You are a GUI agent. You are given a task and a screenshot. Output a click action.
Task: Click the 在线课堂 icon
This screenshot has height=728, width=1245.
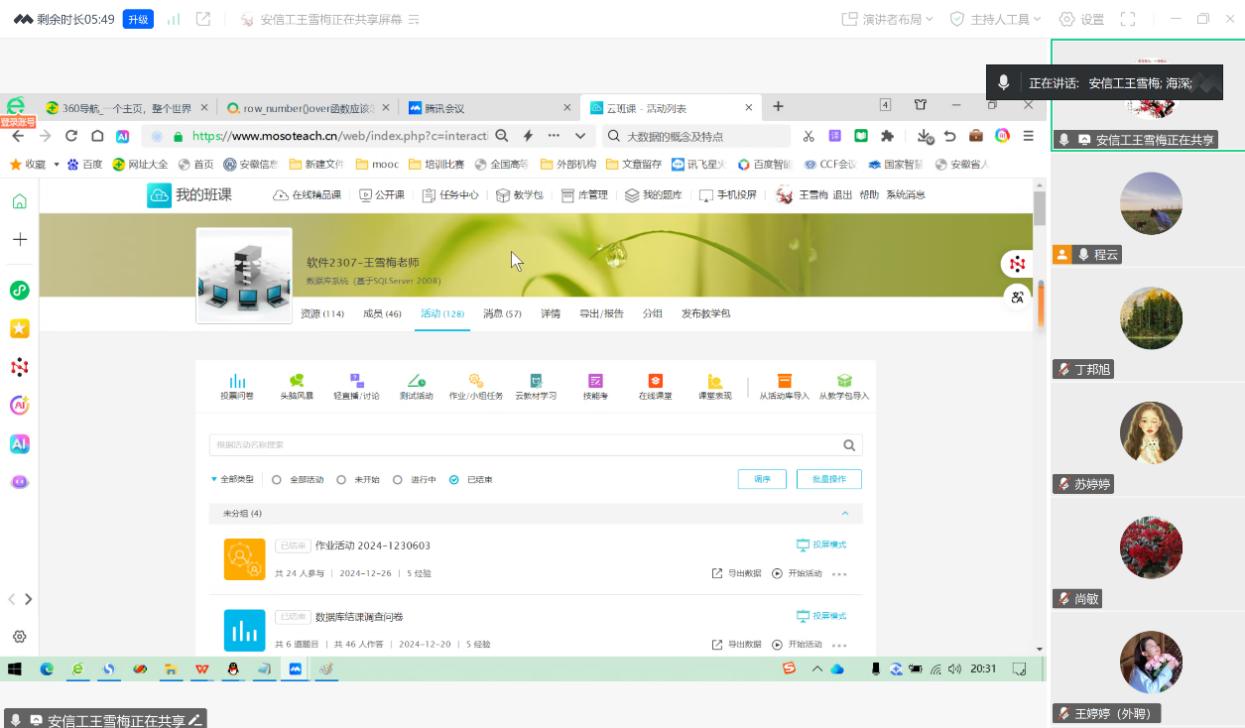pos(655,382)
